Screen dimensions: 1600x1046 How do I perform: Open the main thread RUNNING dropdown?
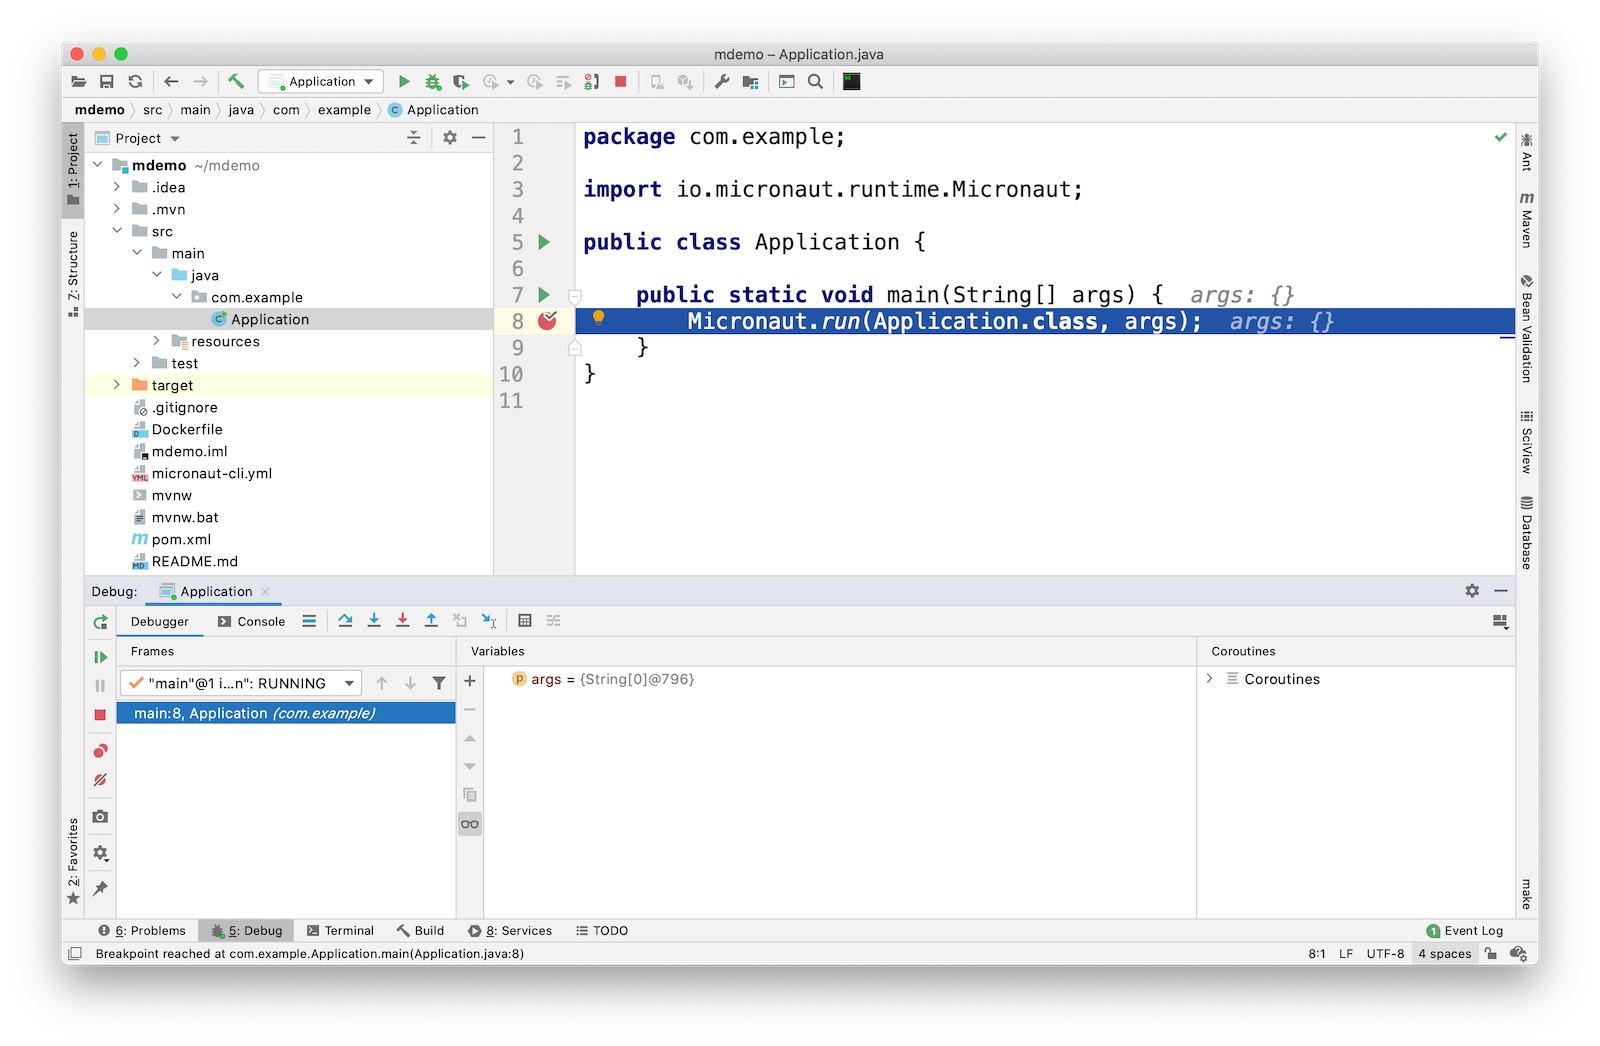point(240,683)
